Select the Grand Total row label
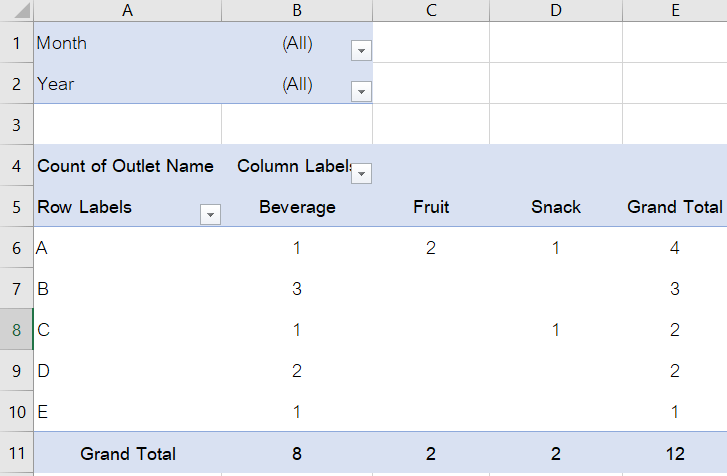727x476 pixels. 128,453
